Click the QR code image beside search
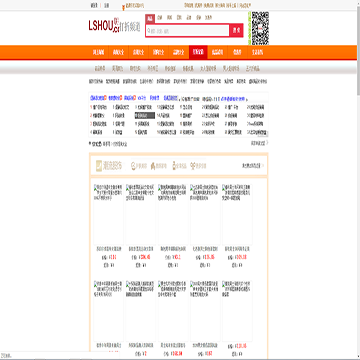360x360 pixels. point(260,28)
